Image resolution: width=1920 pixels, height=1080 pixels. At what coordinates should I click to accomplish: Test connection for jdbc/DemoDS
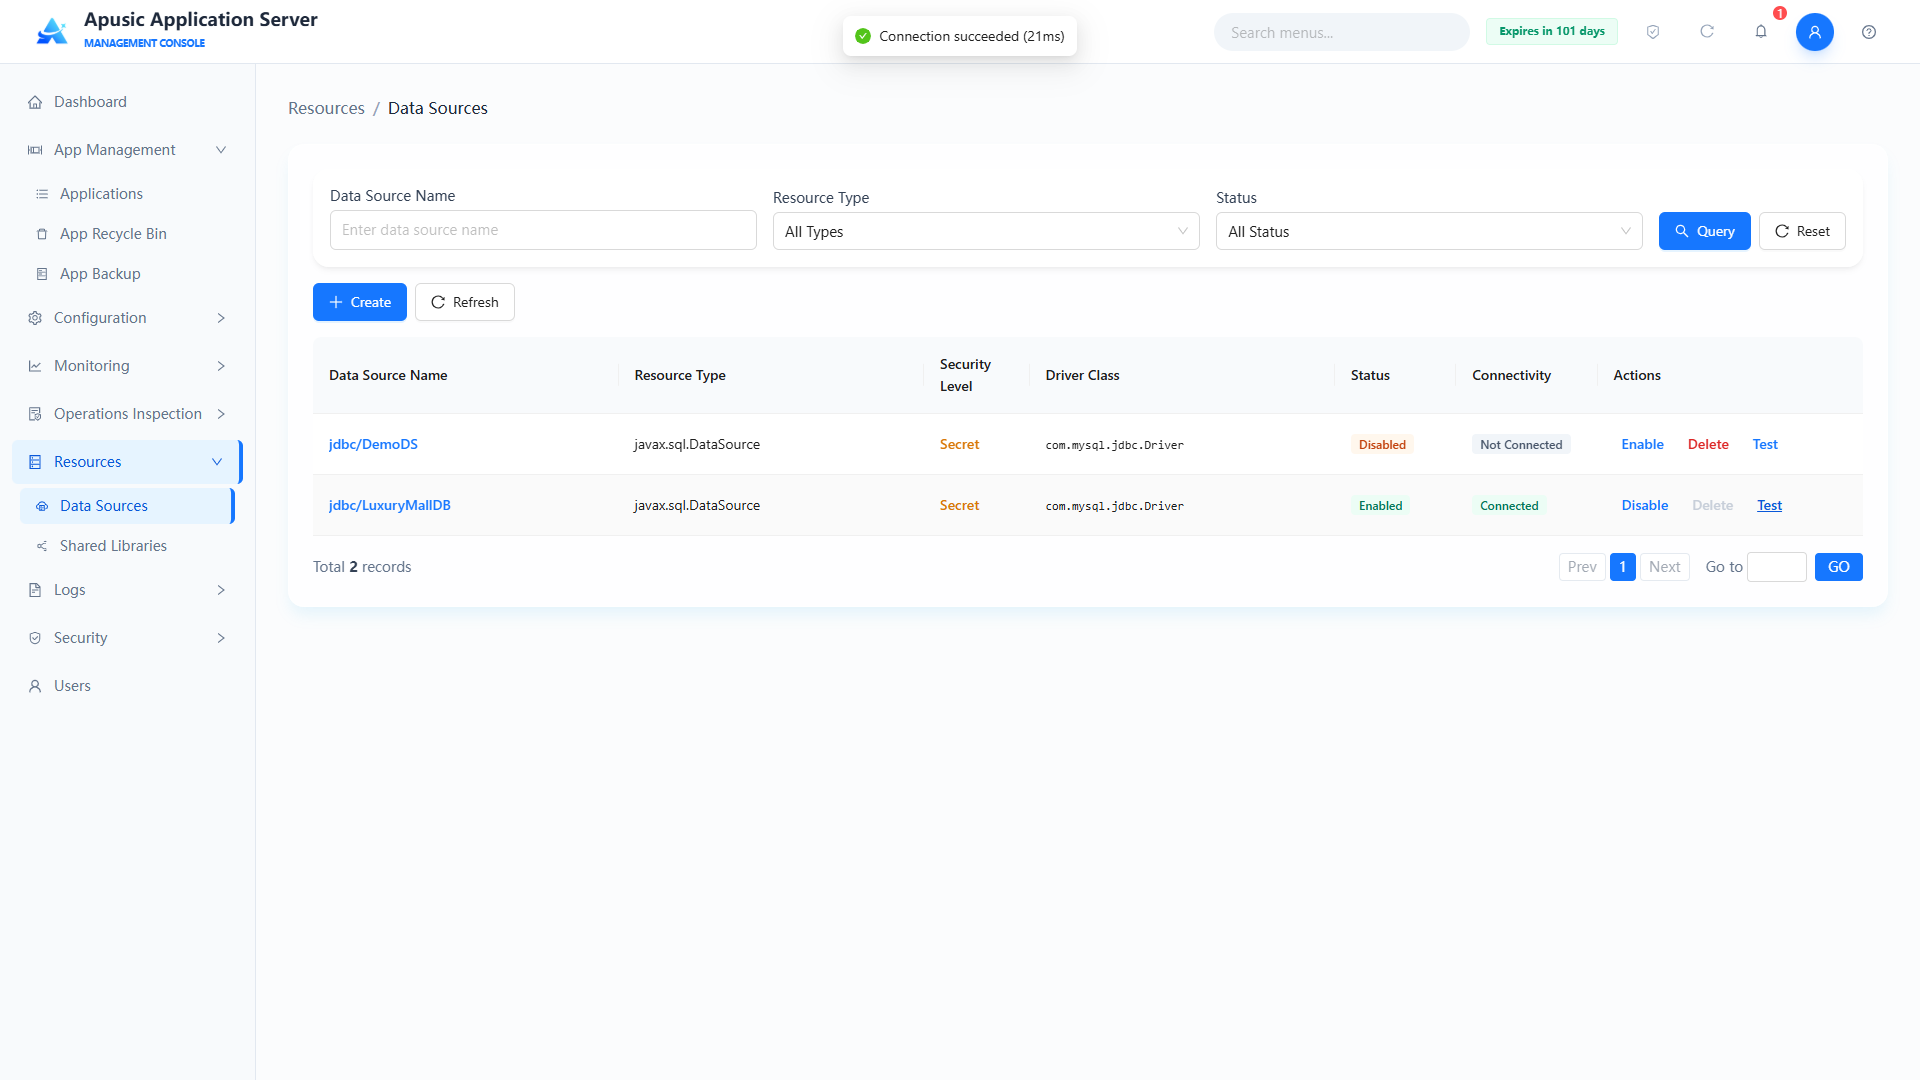(1765, 444)
